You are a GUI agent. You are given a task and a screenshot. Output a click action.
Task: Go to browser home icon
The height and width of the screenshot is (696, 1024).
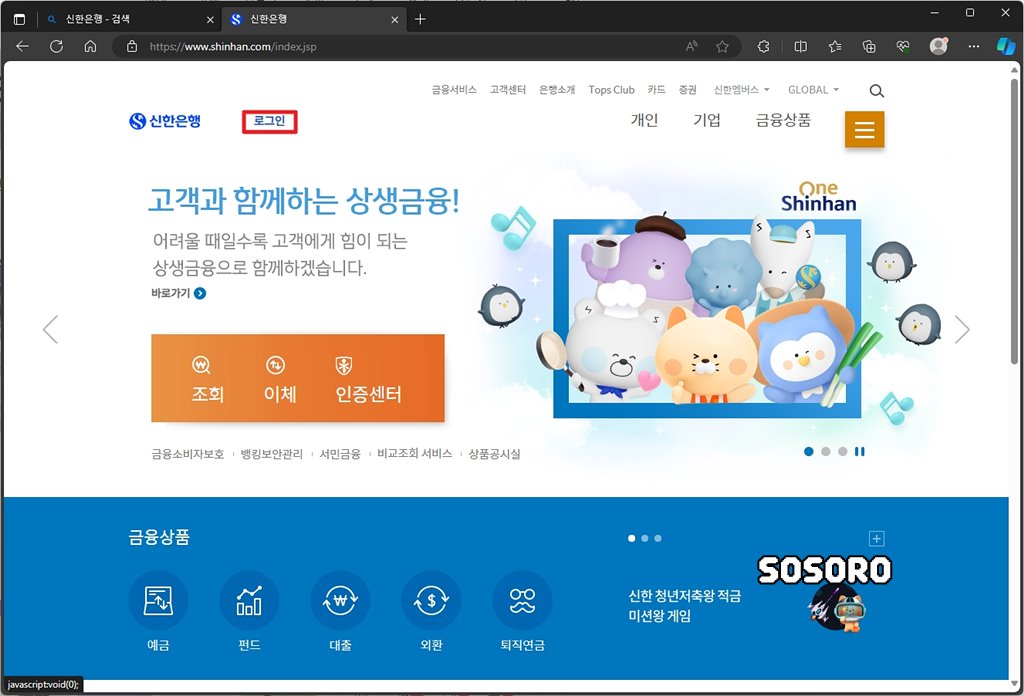[x=91, y=46]
